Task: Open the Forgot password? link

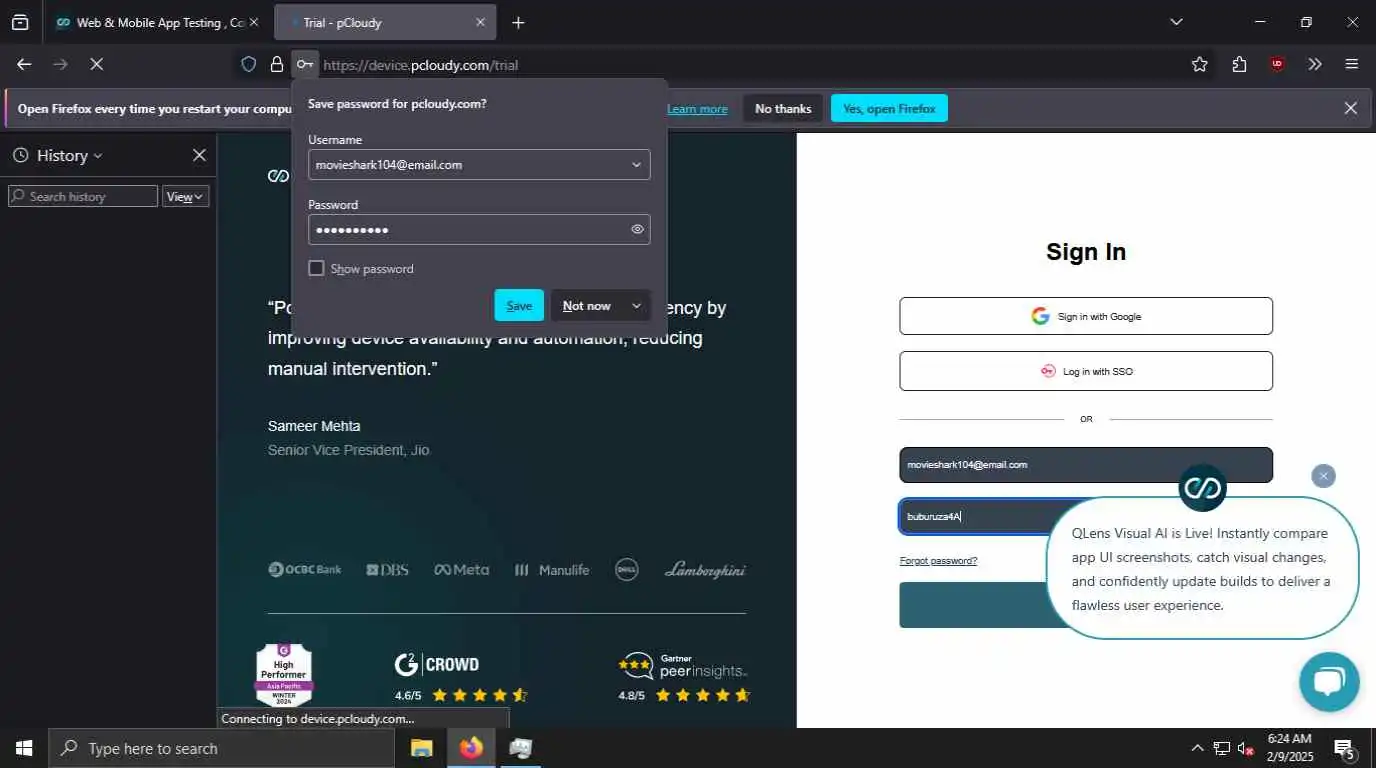Action: pyautogui.click(x=938, y=560)
